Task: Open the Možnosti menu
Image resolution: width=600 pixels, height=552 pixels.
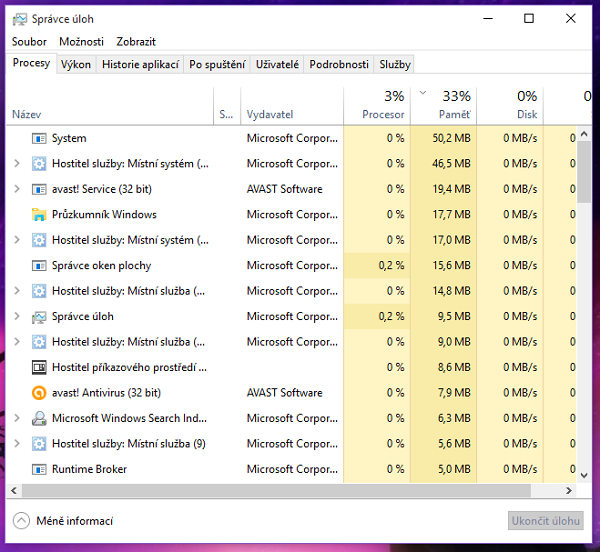Action: [x=81, y=42]
